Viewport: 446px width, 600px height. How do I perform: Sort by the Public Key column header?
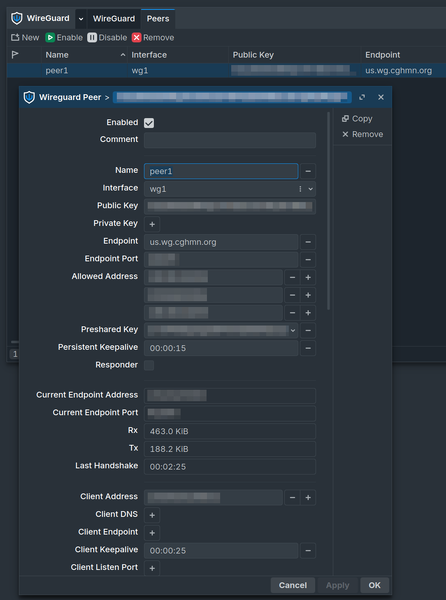[x=295, y=55]
